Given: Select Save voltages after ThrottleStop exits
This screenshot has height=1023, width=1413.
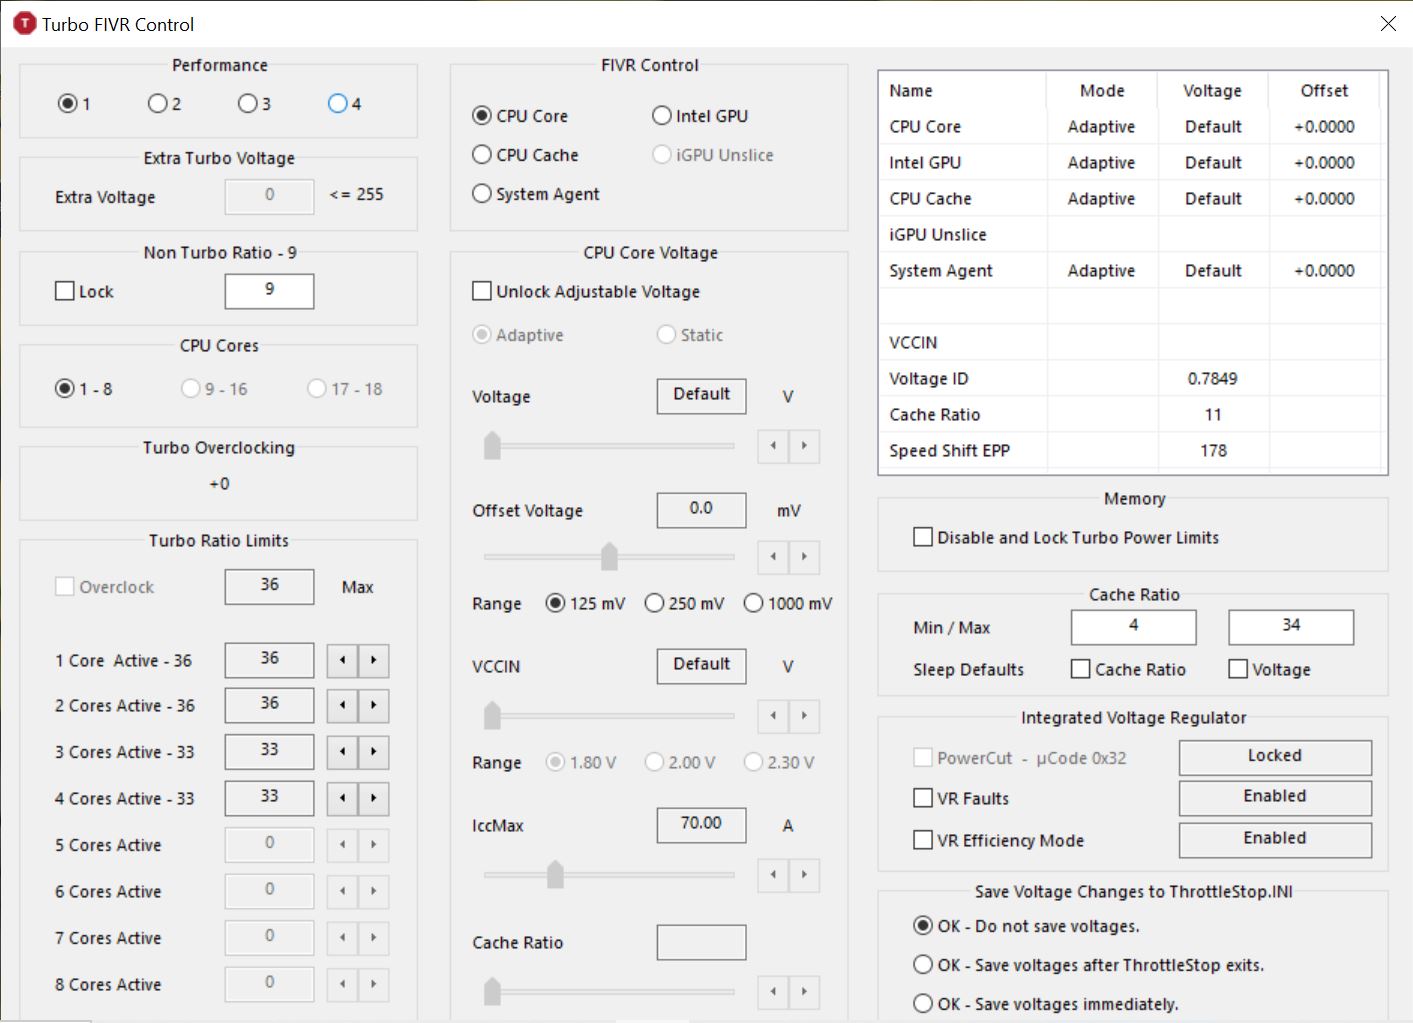Looking at the screenshot, I should point(923,965).
